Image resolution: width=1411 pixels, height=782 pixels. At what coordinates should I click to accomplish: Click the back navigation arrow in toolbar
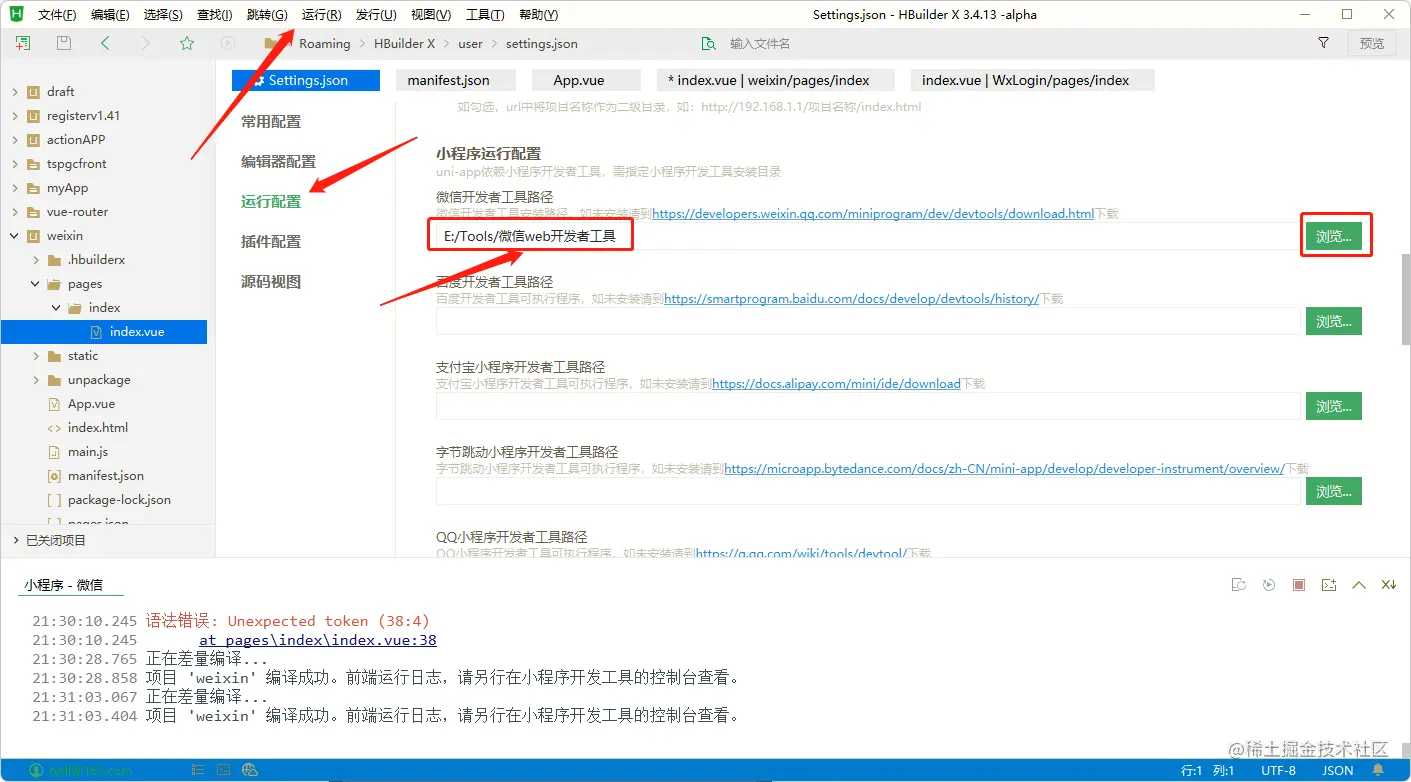[x=105, y=43]
